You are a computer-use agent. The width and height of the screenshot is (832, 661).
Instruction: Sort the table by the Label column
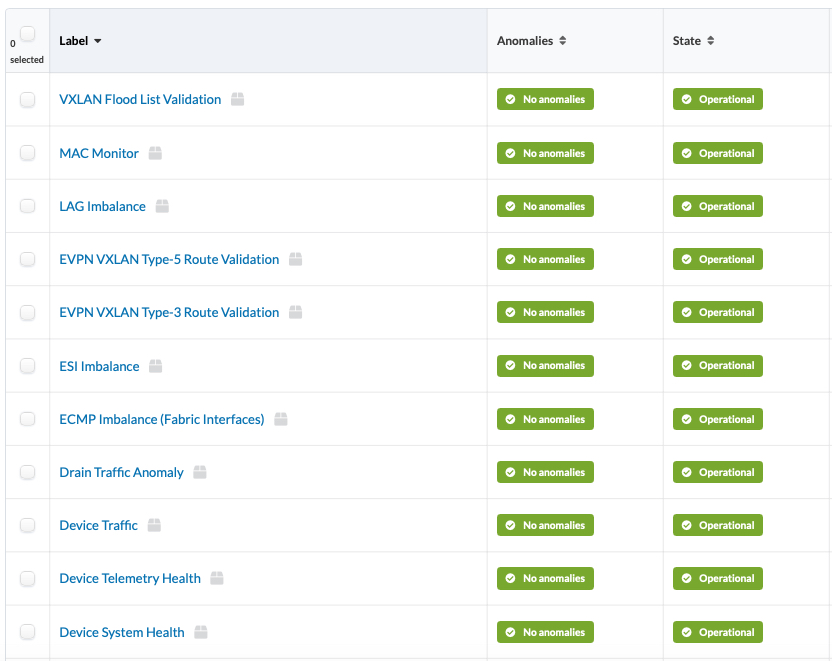click(x=80, y=41)
